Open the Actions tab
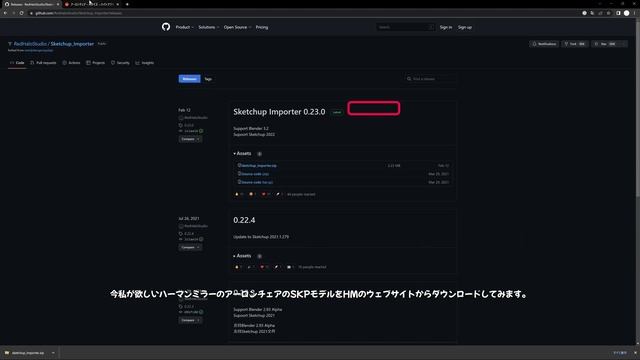The height and width of the screenshot is (360, 640). 71,63
